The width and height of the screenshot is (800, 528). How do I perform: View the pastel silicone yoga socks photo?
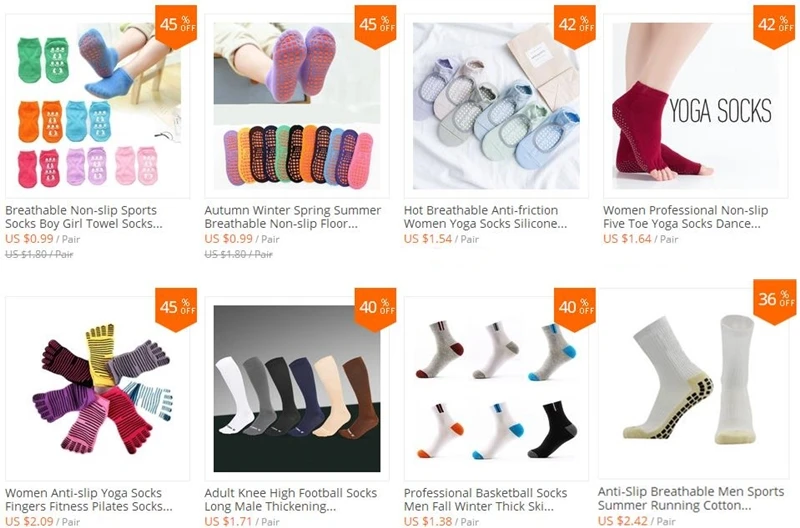(496, 106)
